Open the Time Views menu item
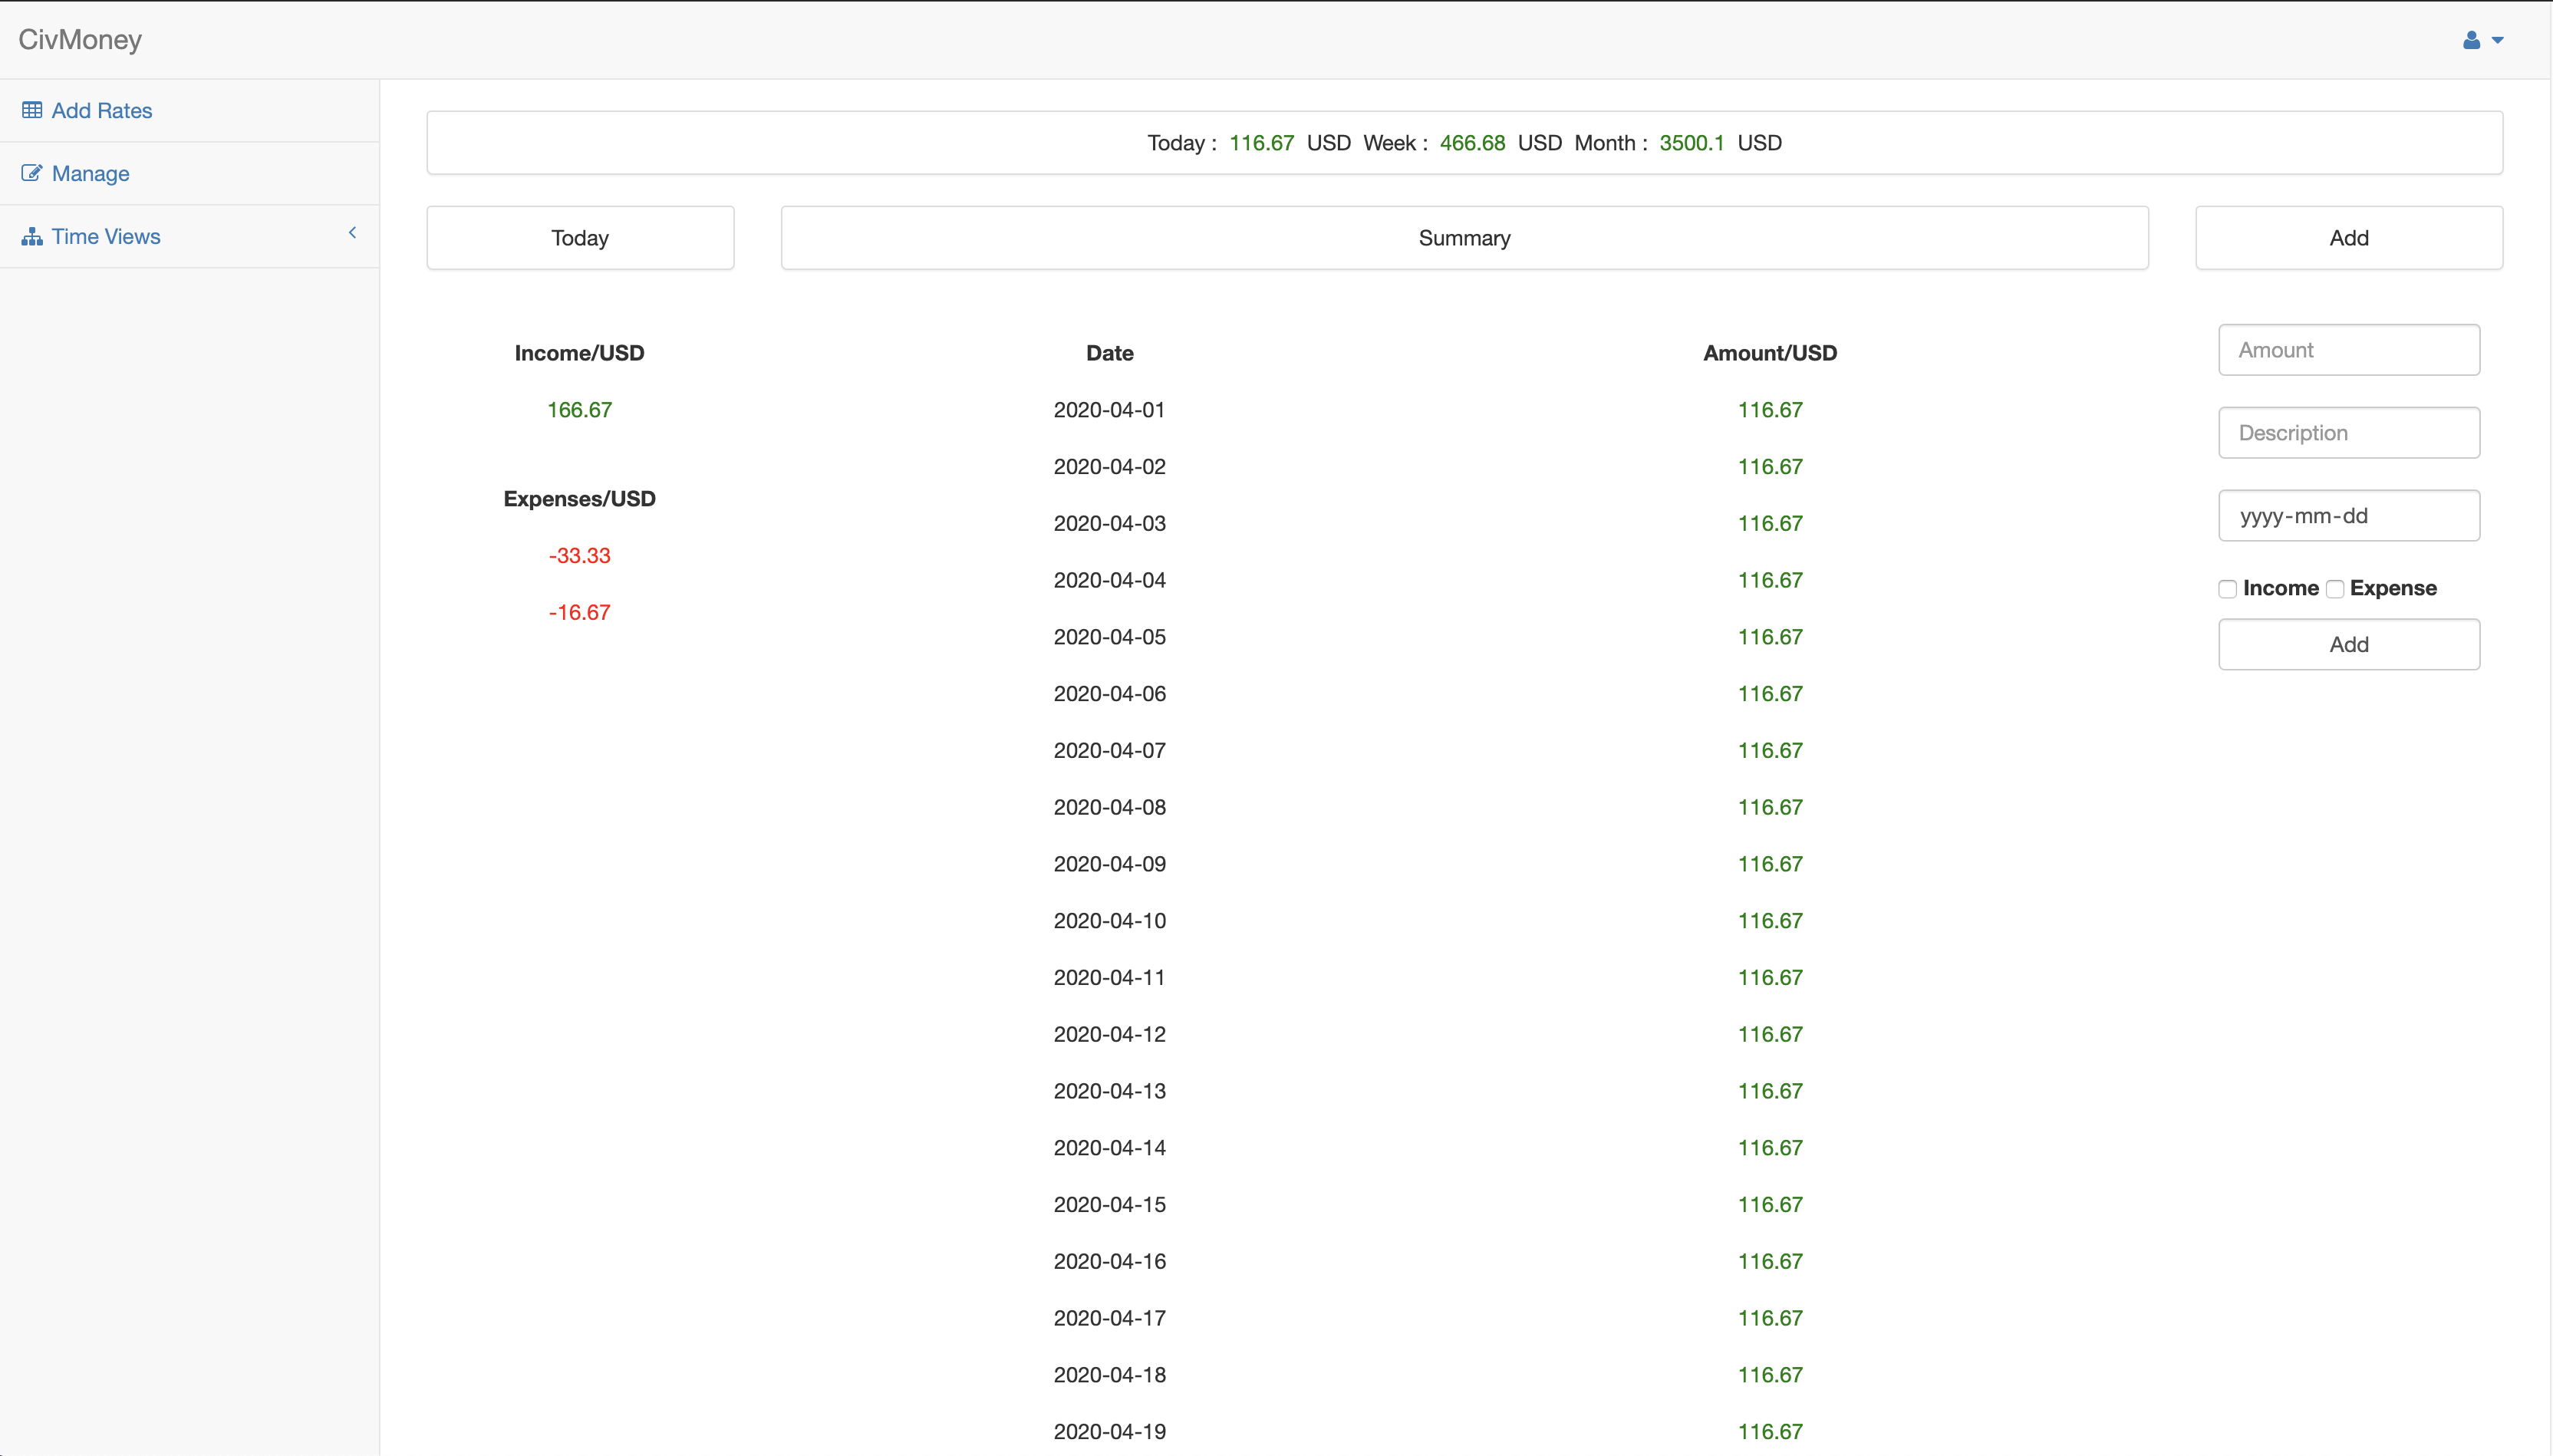This screenshot has width=2553, height=1456. (105, 237)
